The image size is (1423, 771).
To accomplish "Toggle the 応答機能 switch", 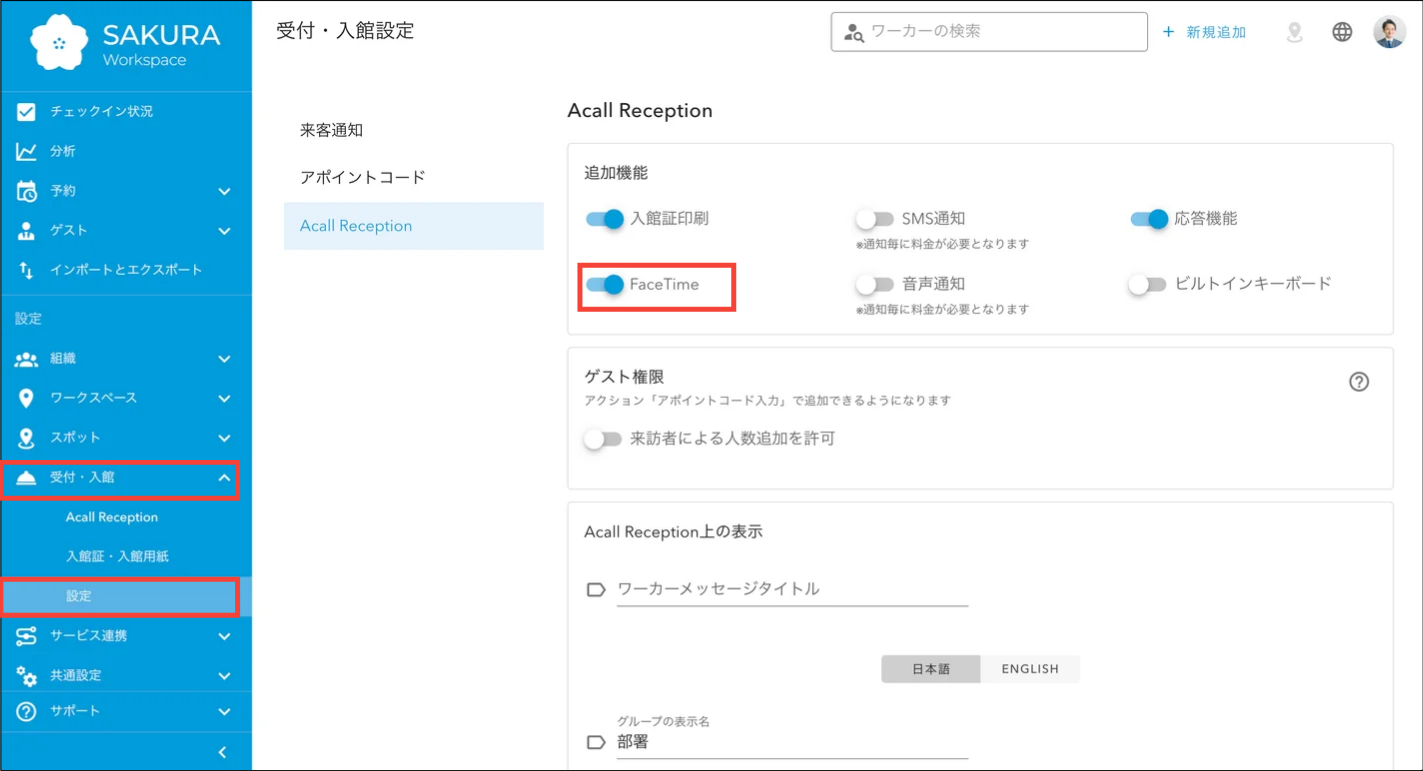I will (1149, 219).
